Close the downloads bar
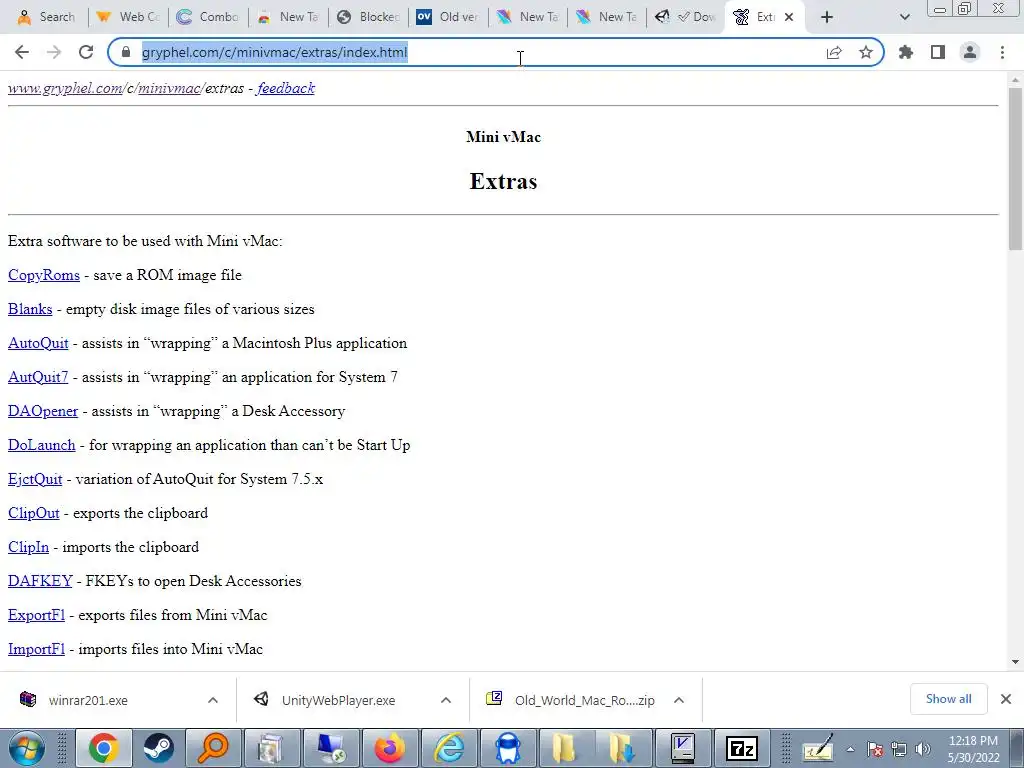Viewport: 1024px width, 768px height. 1006,699
